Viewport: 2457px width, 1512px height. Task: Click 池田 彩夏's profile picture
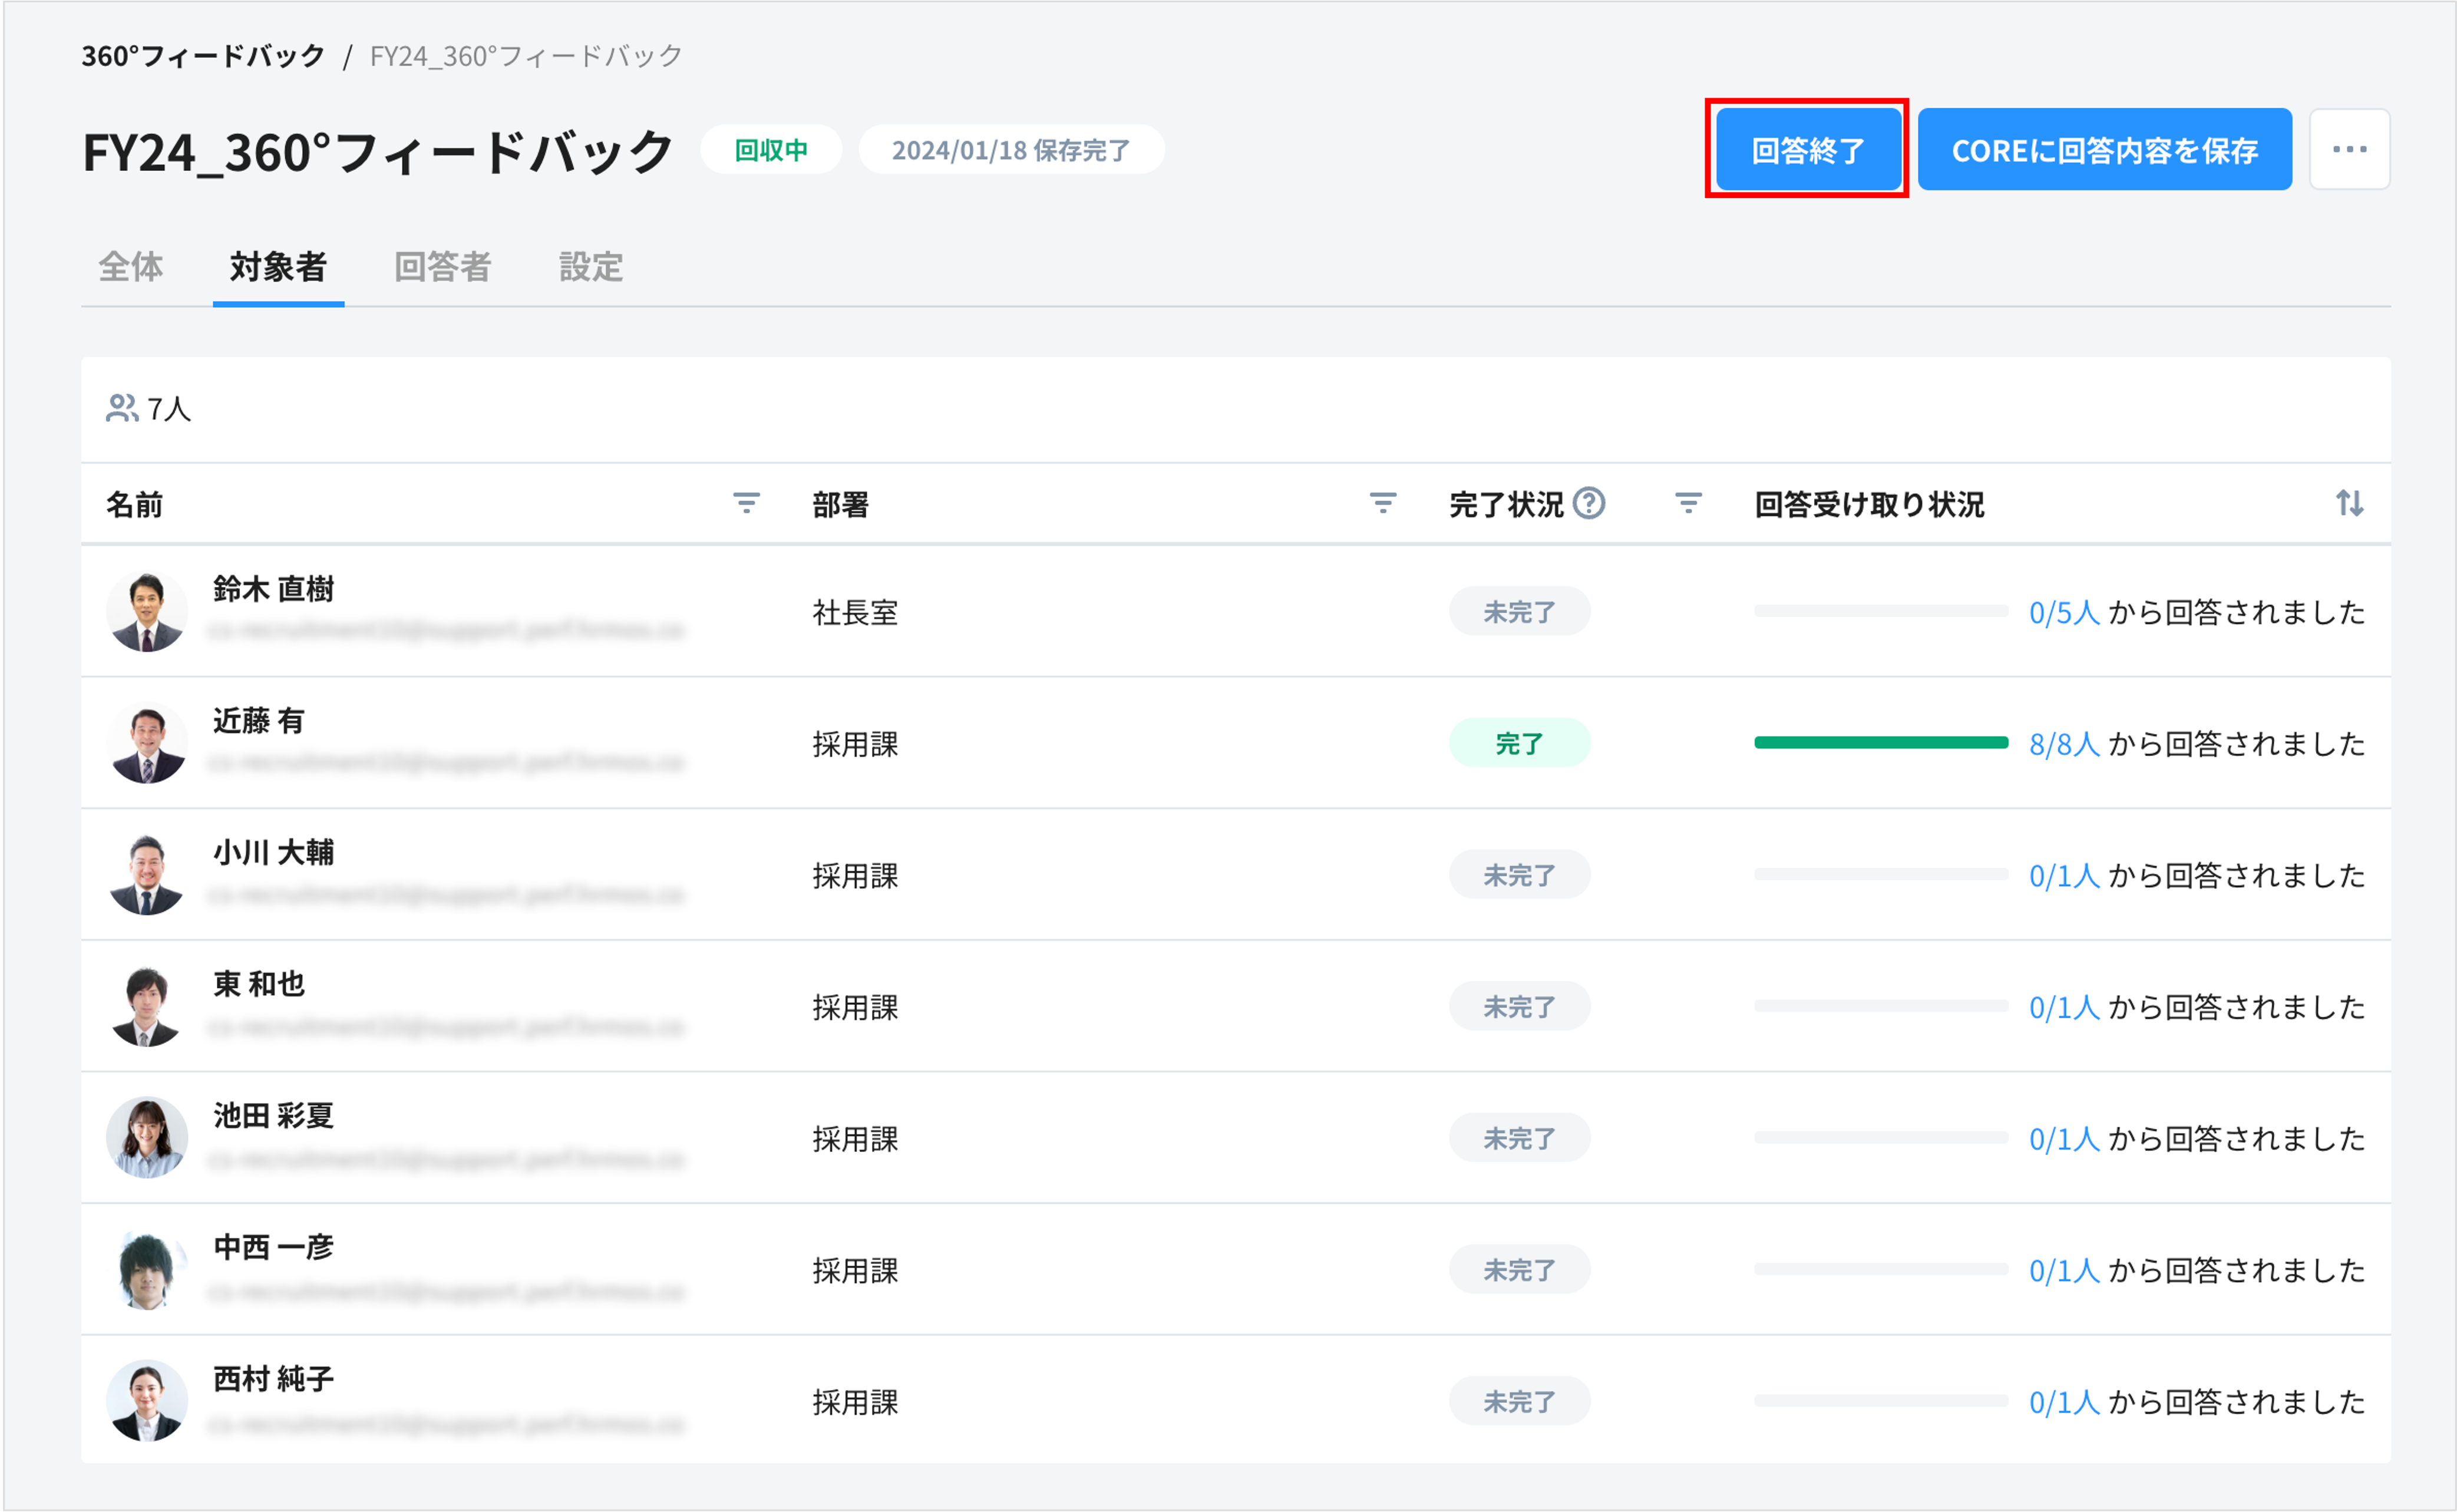click(147, 1137)
